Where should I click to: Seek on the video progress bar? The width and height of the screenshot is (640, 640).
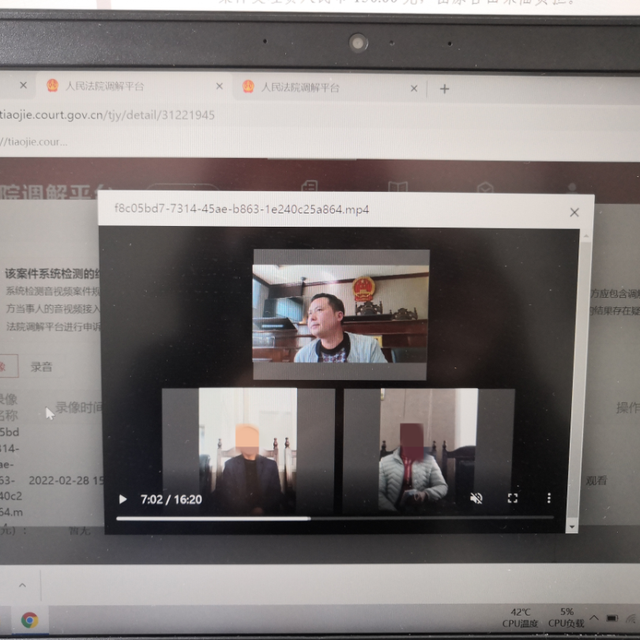(335, 518)
